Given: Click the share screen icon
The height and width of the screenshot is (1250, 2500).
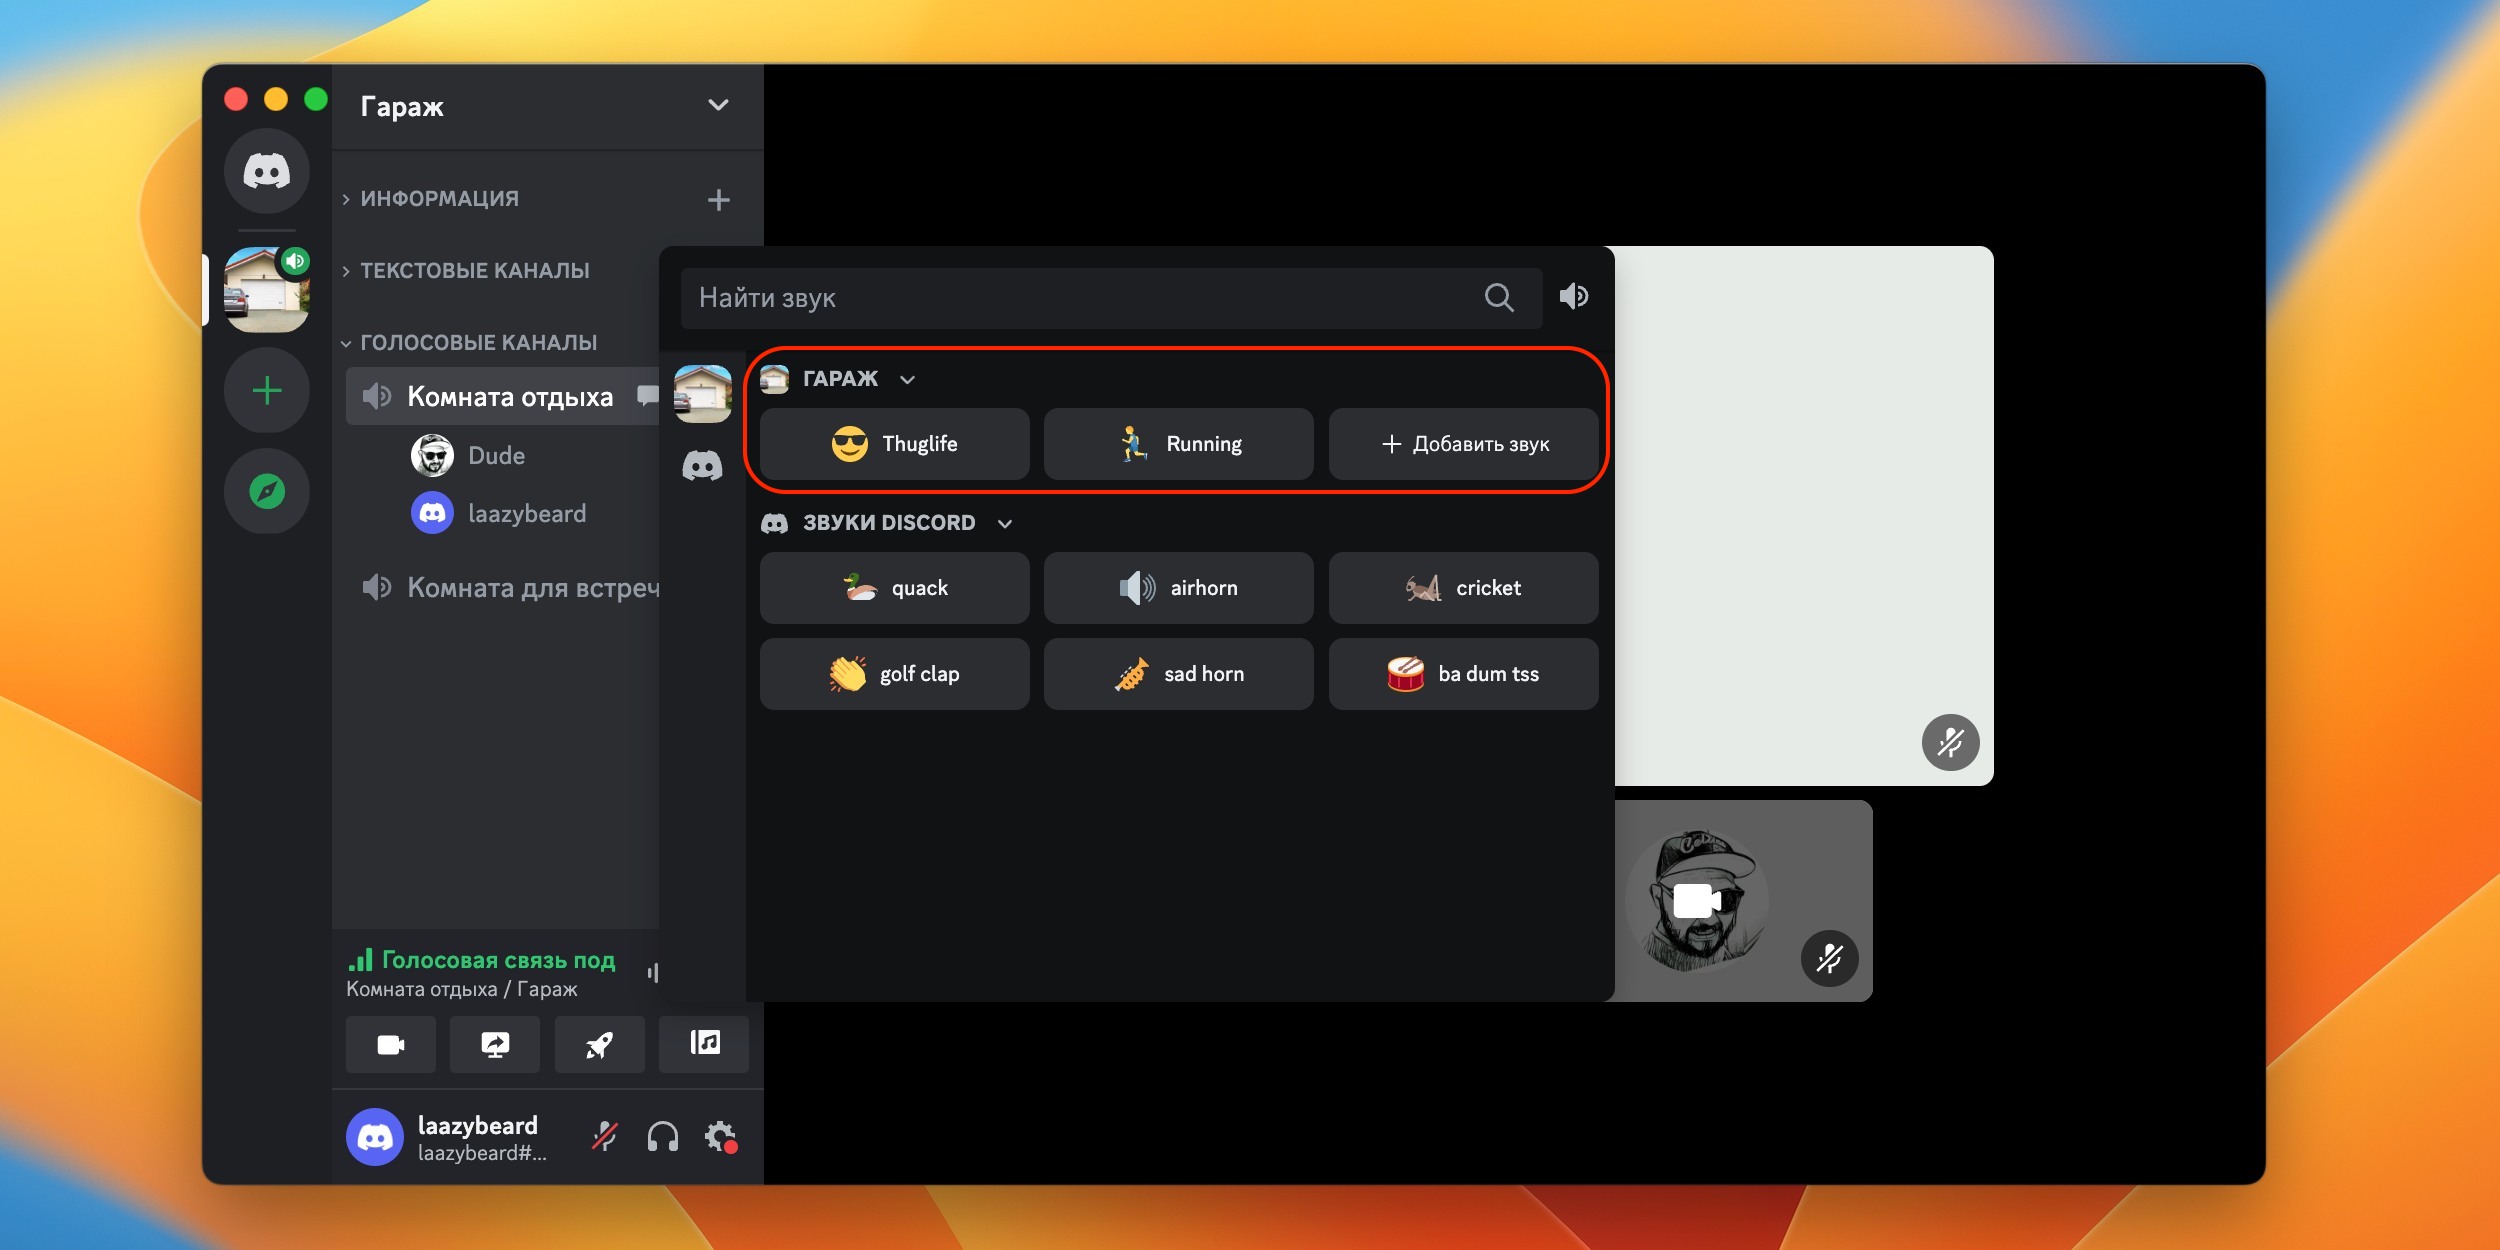Looking at the screenshot, I should 495,1044.
